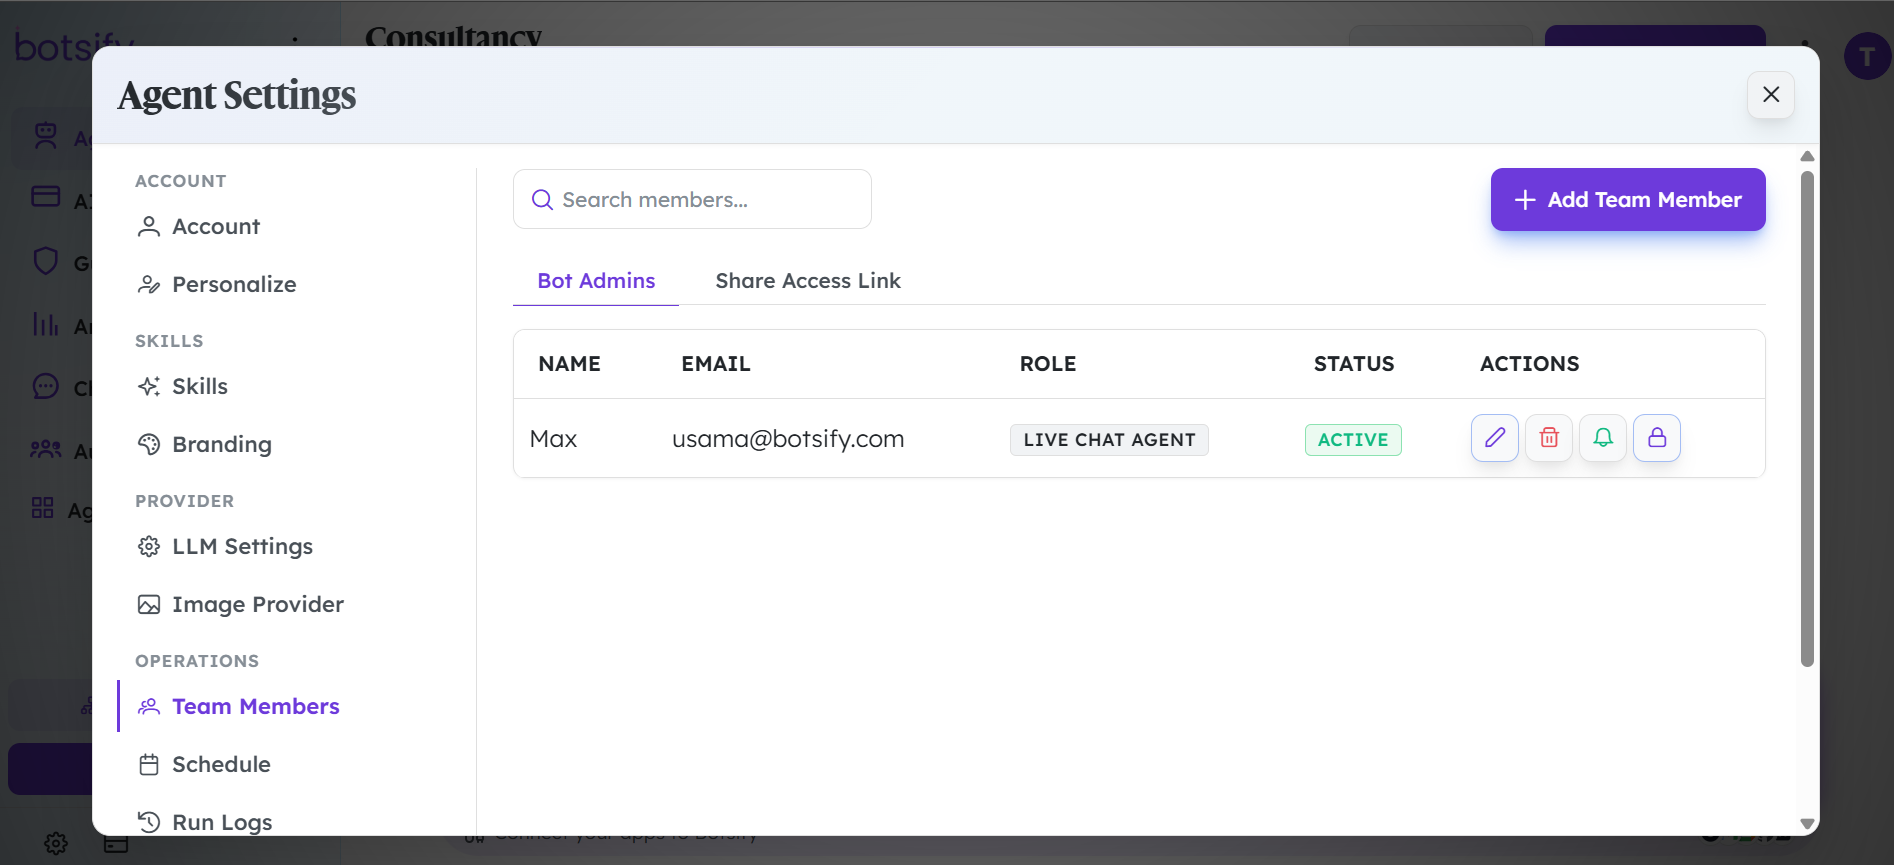The height and width of the screenshot is (865, 1894).
Task: Click the shield icon in background sidebar
Action: click(x=46, y=261)
